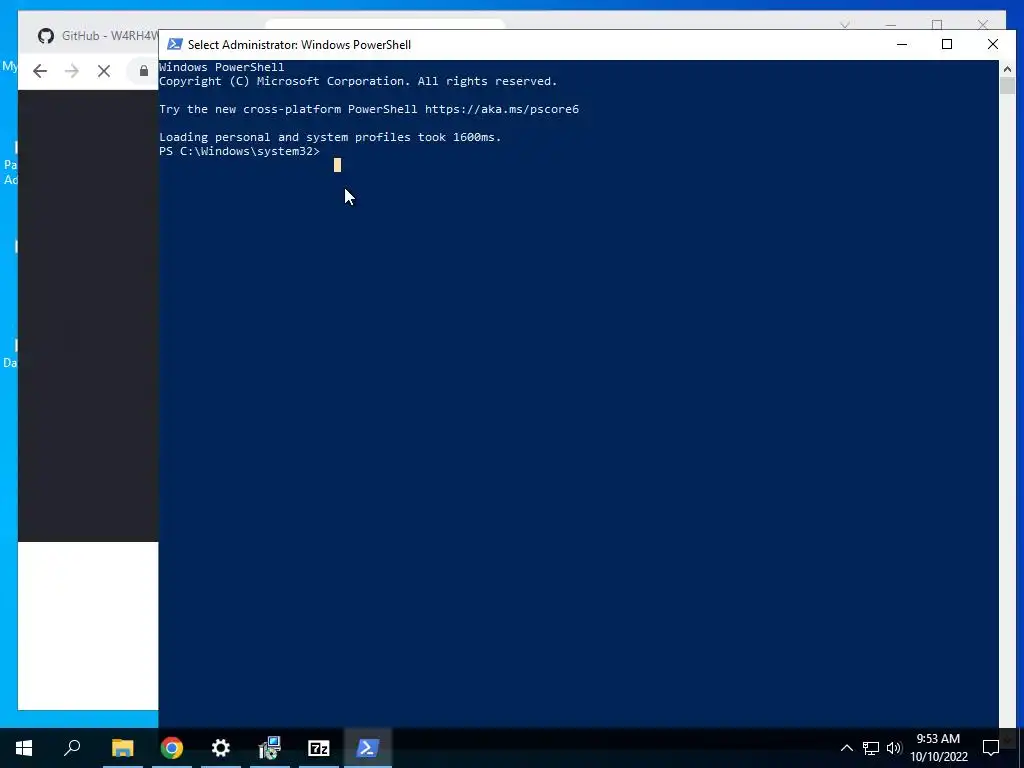Click the PS C:\Windows\system32> prompt line

[240, 152]
